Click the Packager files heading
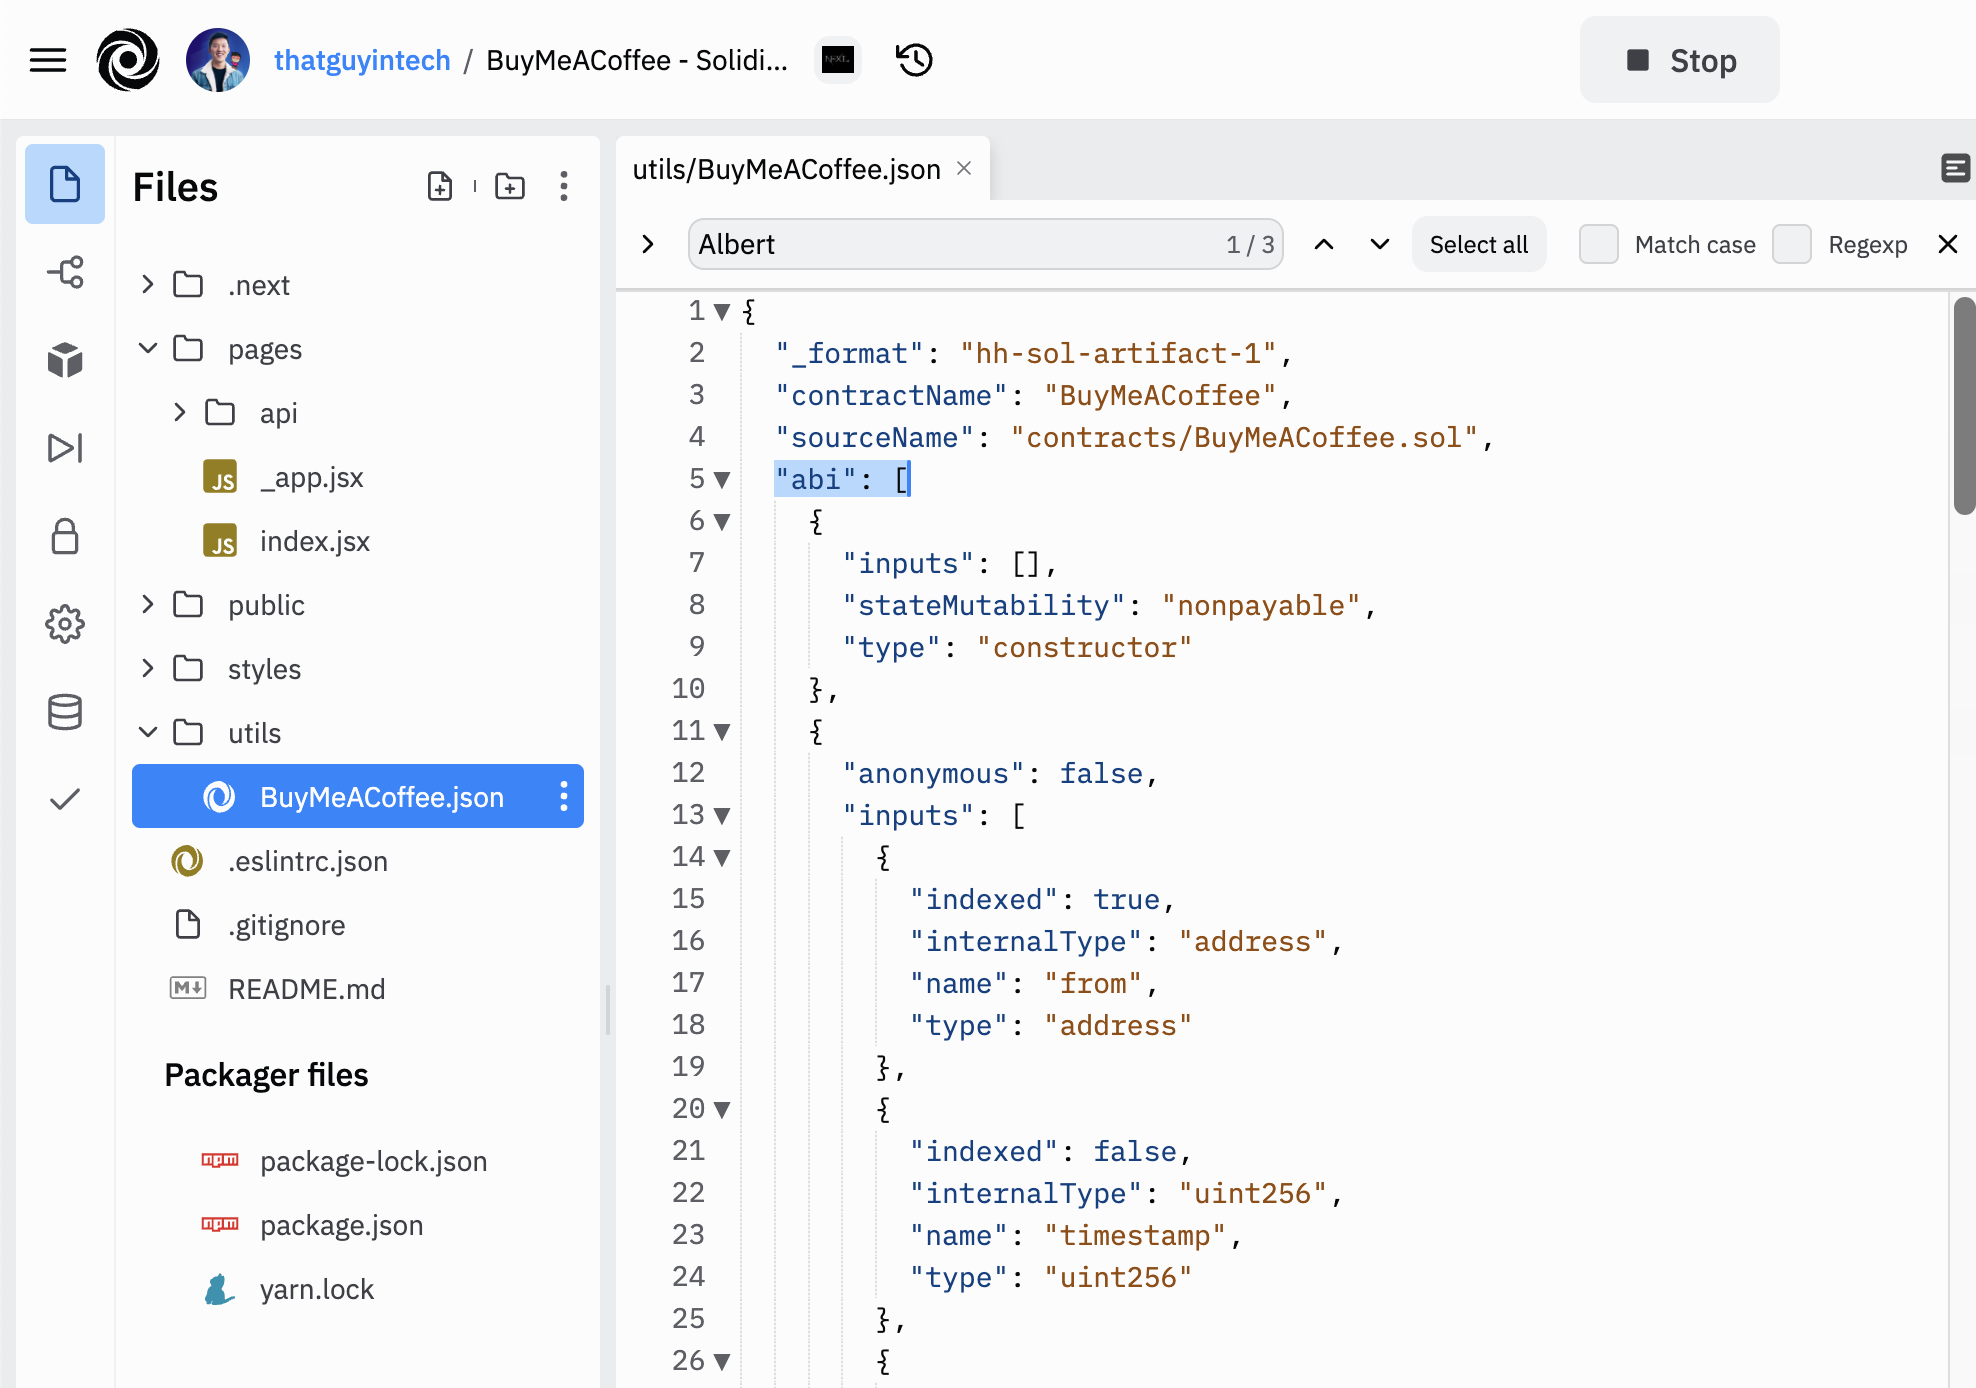Screen dimensions: 1976x1388 [x=266, y=1075]
